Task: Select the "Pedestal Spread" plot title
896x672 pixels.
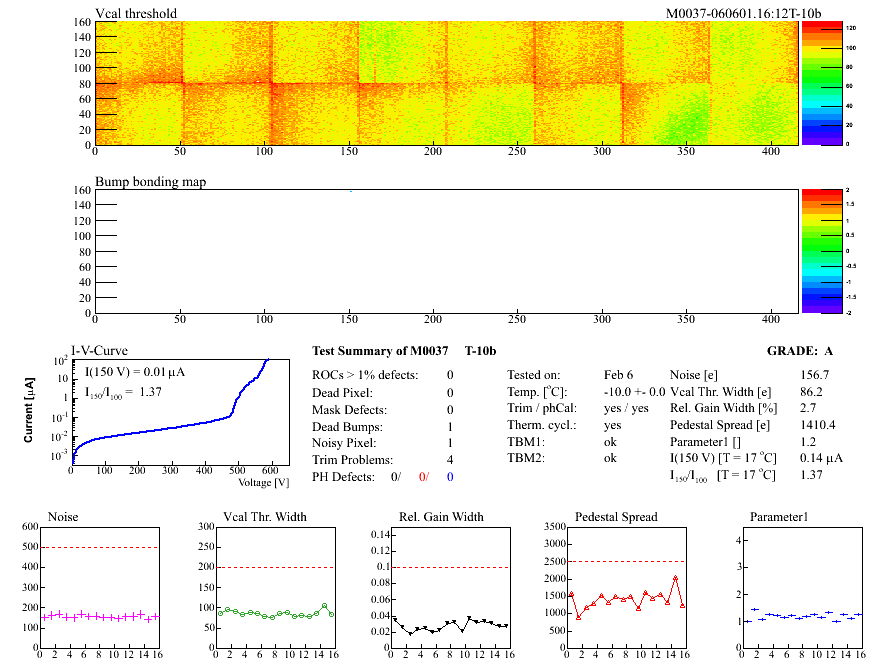Action: 616,517
